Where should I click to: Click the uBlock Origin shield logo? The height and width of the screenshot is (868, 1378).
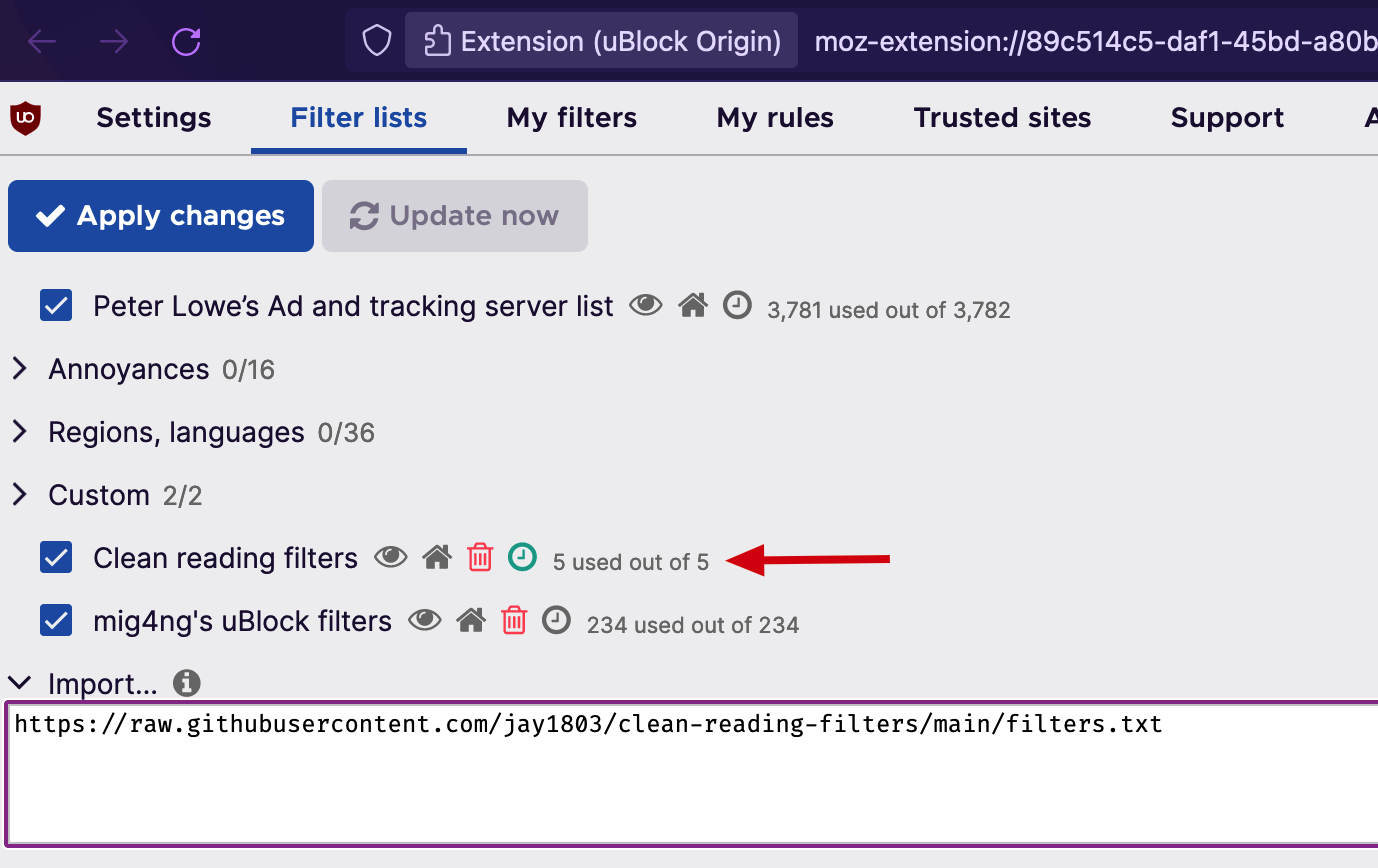coord(25,118)
